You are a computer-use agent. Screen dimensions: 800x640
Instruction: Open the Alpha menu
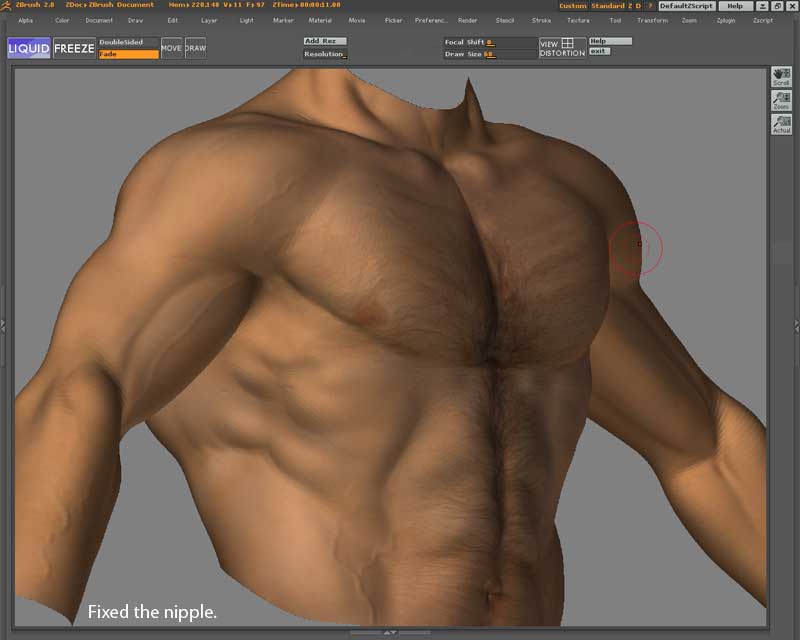tap(26, 20)
